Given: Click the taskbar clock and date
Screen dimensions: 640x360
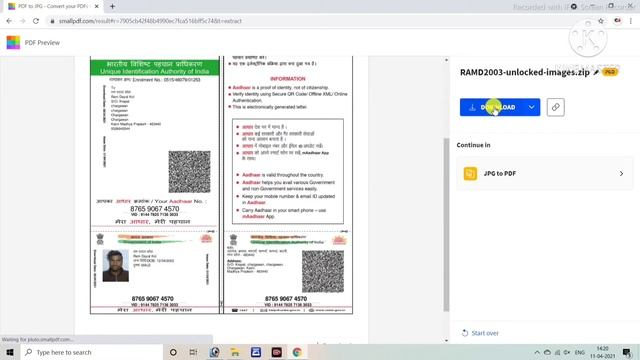Looking at the screenshot, I should (602, 352).
